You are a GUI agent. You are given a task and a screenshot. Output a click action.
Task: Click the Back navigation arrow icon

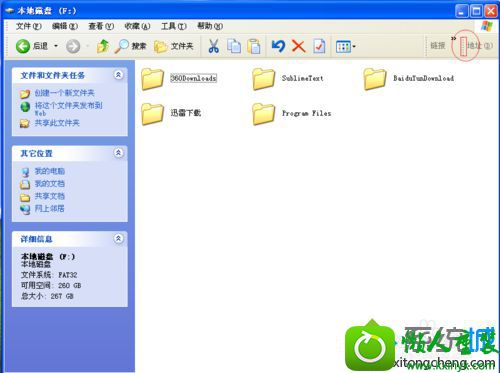(x=23, y=46)
